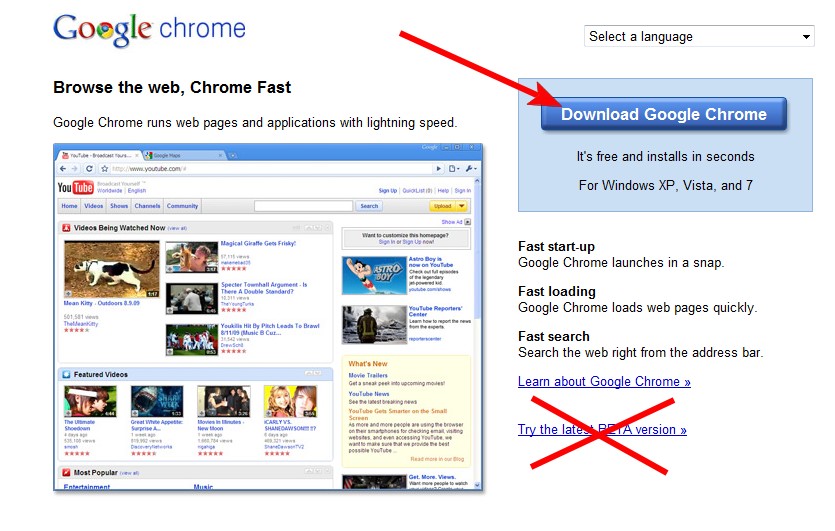Open the Learn about Google Chrome link
The image size is (835, 531).
pyautogui.click(x=604, y=381)
